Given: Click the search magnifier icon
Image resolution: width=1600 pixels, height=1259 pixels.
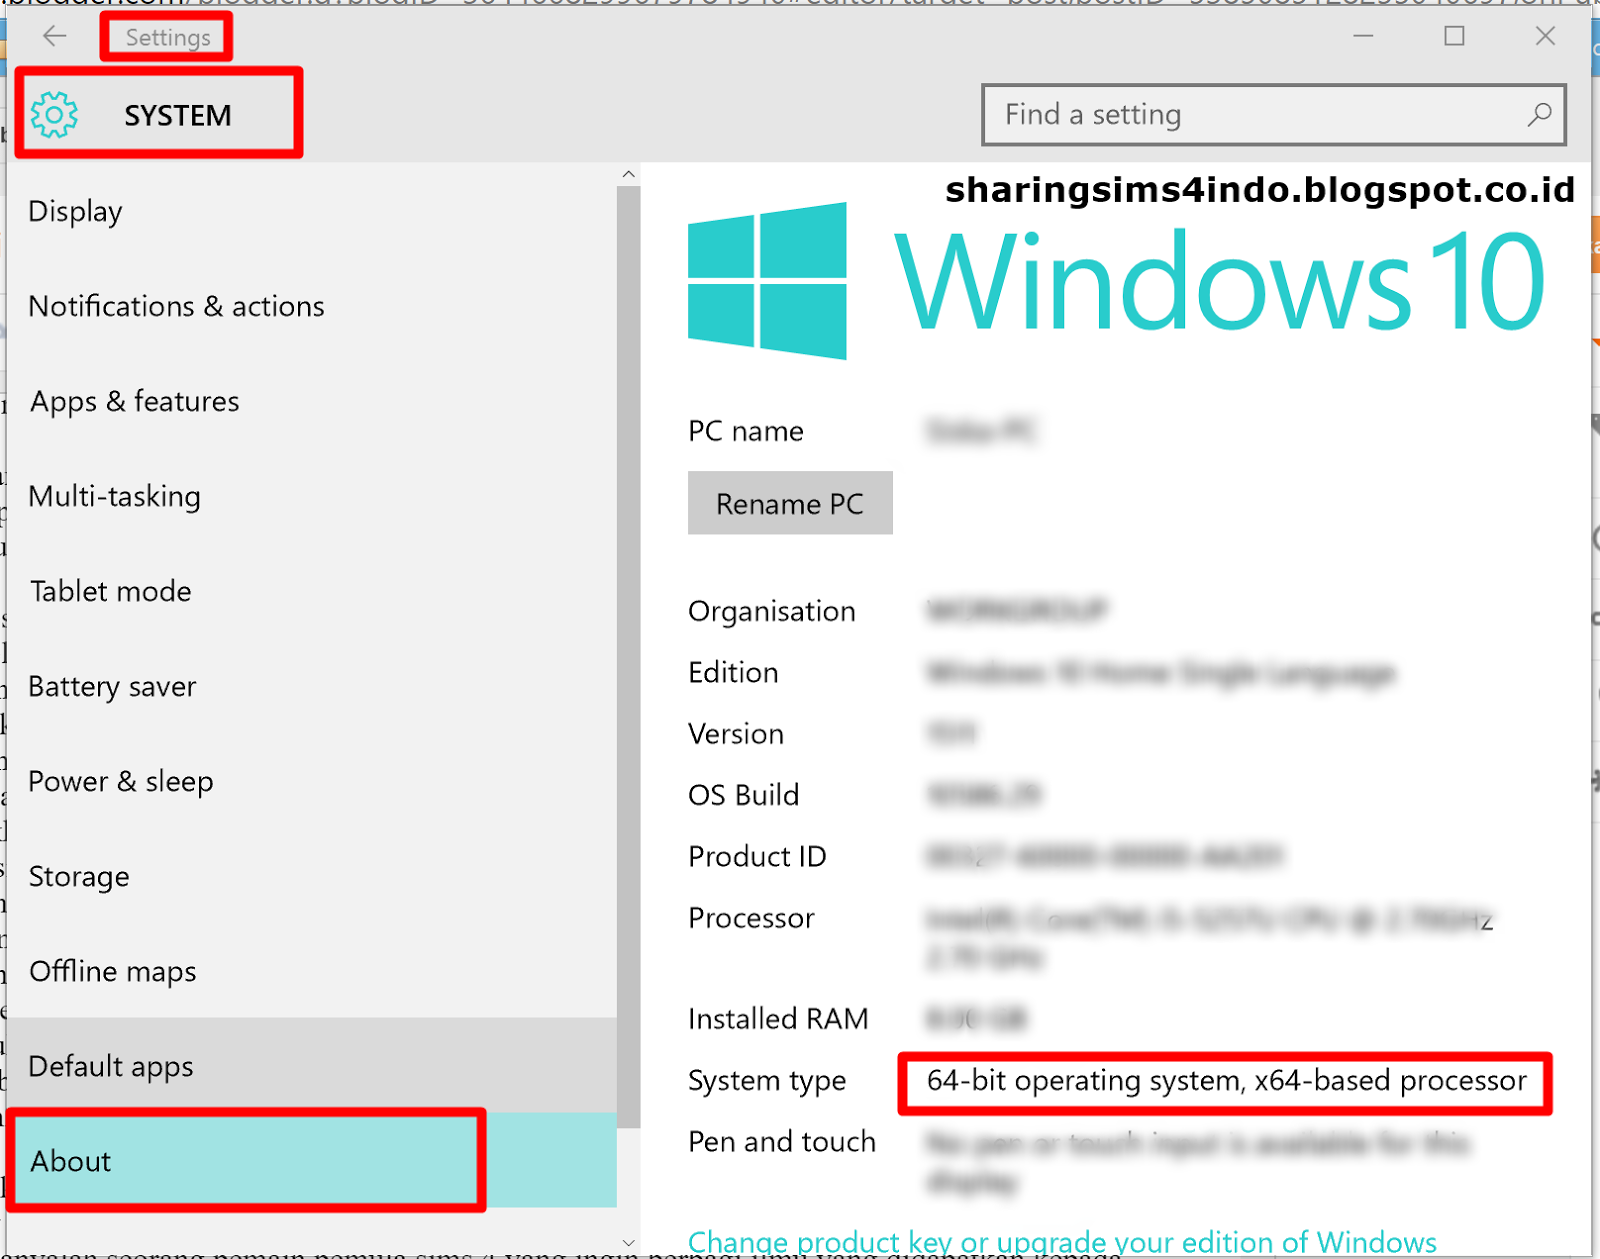Looking at the screenshot, I should tap(1539, 115).
